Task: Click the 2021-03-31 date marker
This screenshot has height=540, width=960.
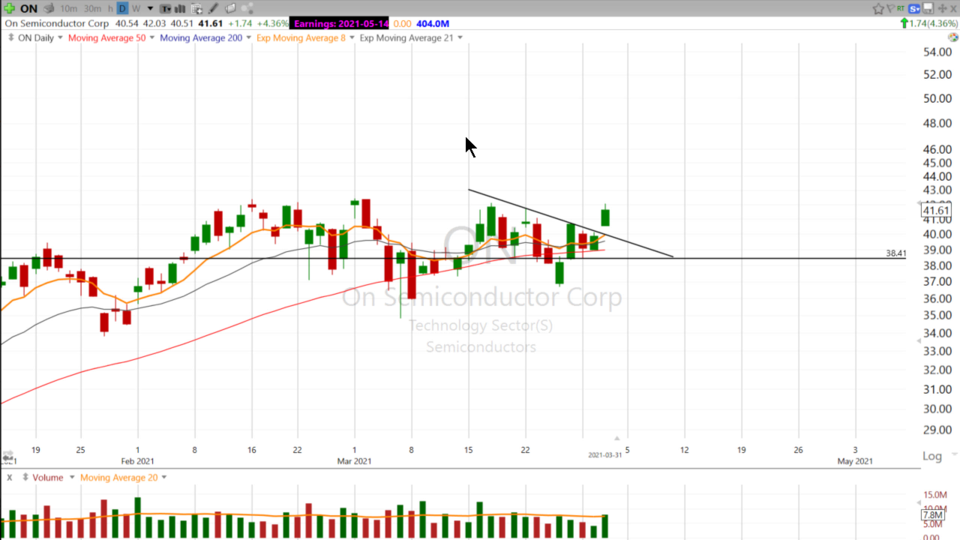Action: point(605,455)
